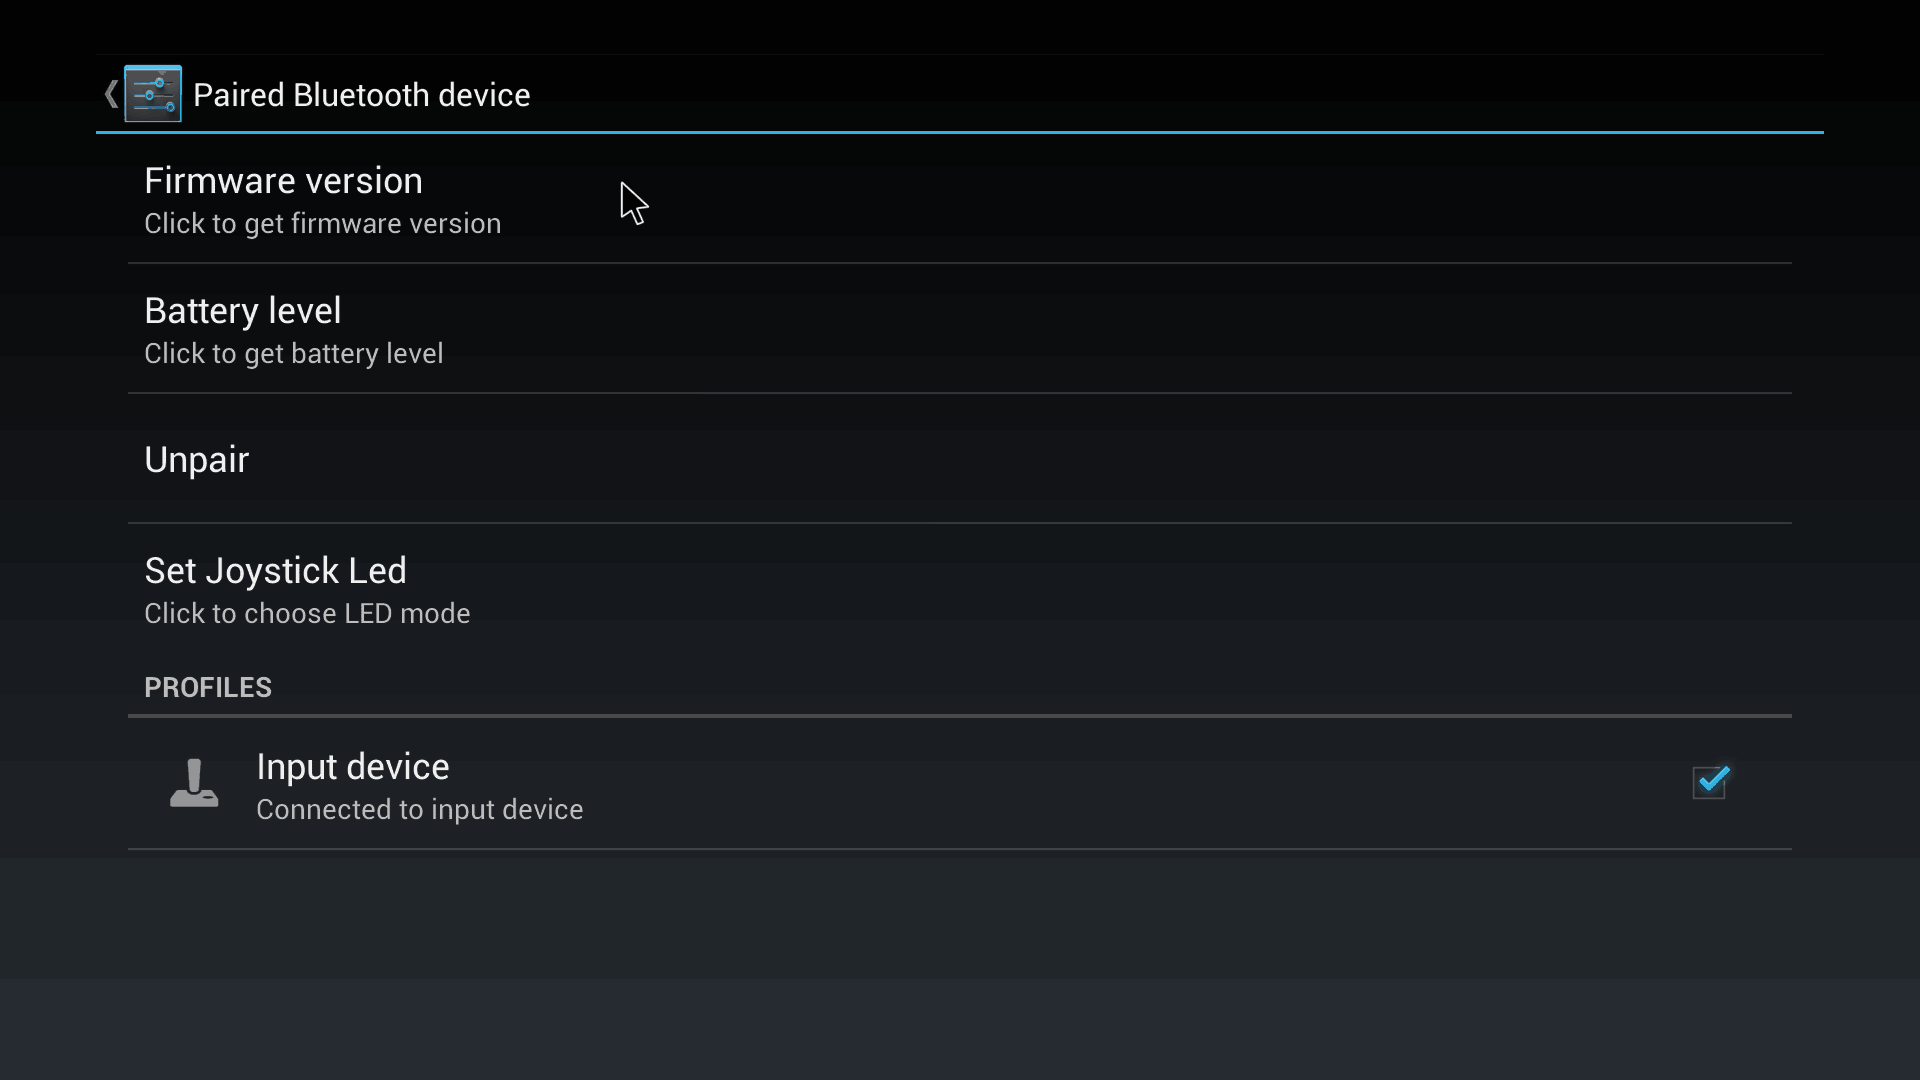Image resolution: width=1920 pixels, height=1080 pixels.
Task: Click blue checkmark on Input device row
Action: 1712,780
